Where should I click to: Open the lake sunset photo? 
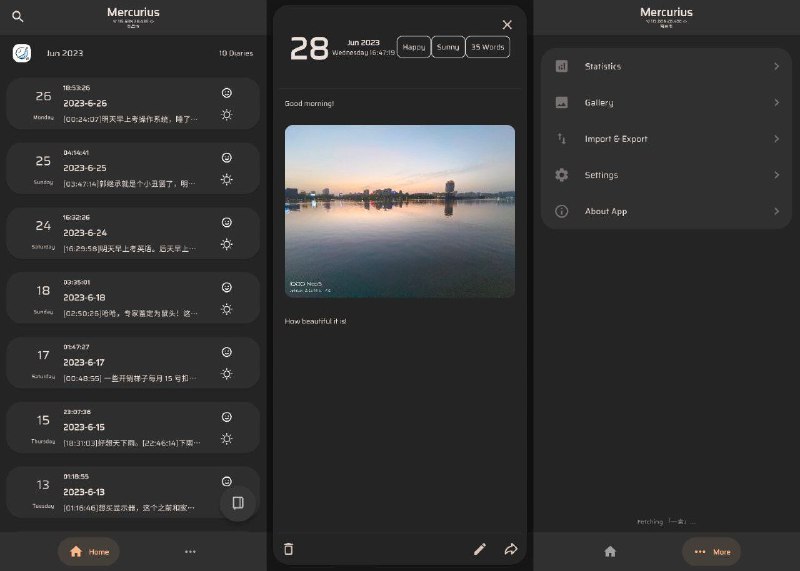[x=400, y=211]
